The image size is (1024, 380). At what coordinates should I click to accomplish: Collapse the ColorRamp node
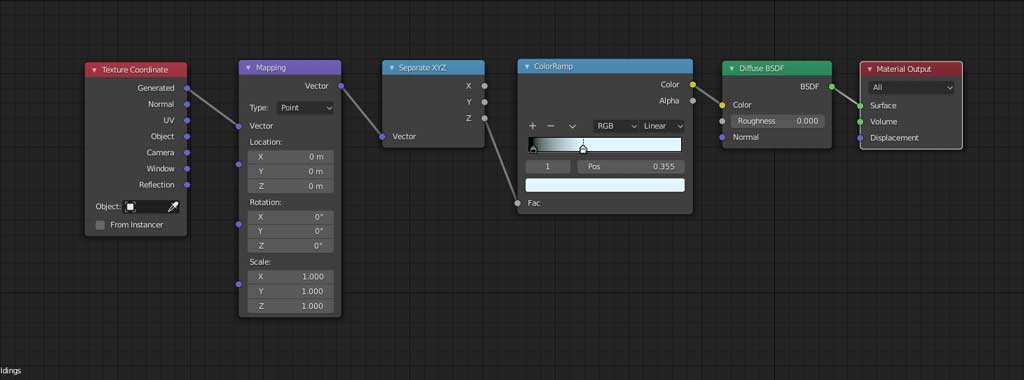click(527, 67)
